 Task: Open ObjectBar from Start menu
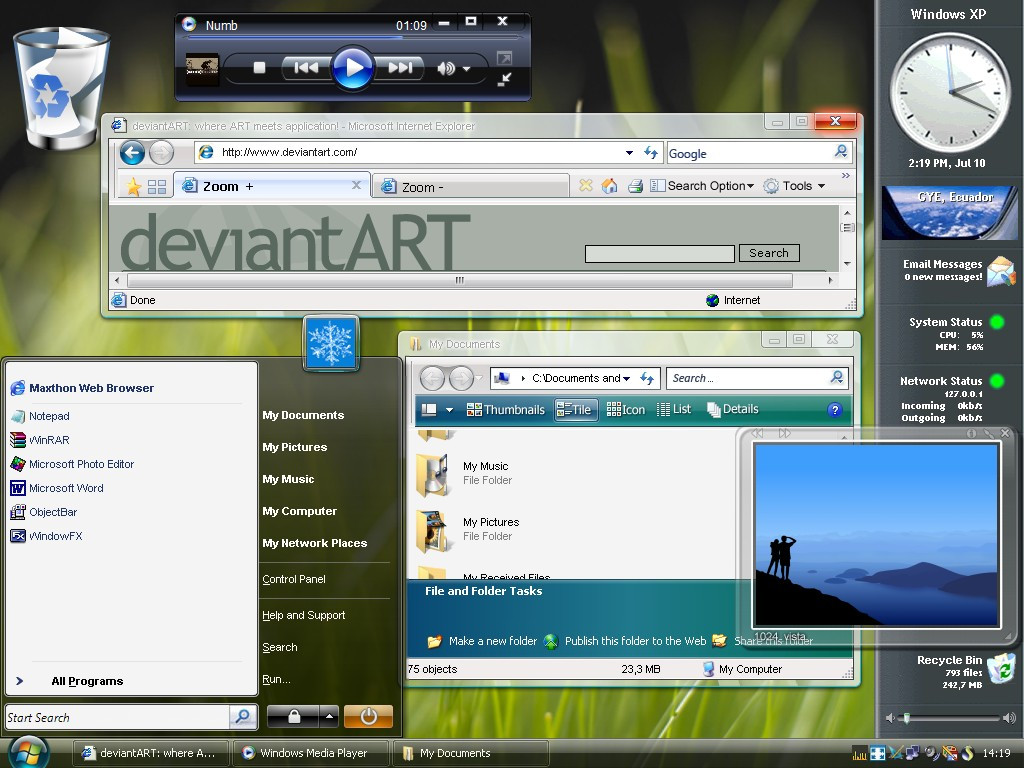click(x=44, y=512)
